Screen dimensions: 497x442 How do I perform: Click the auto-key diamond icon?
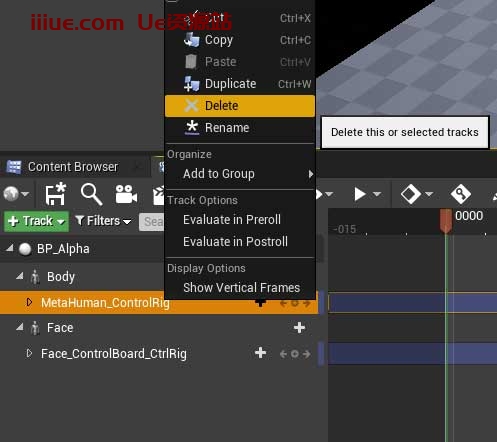(461, 194)
